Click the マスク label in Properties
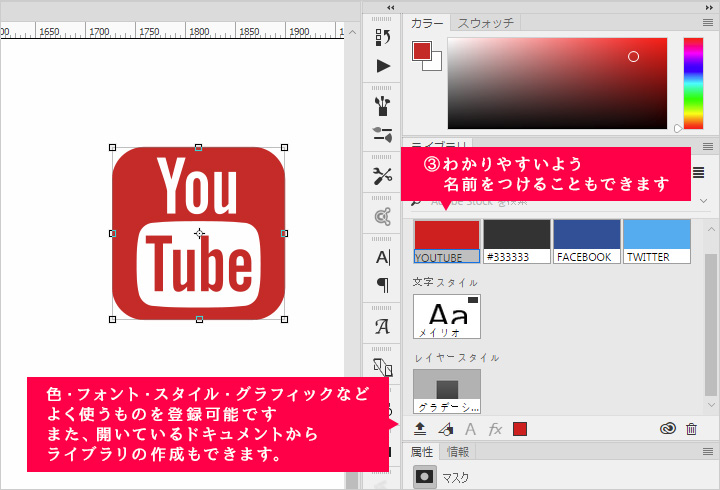This screenshot has width=720, height=490. [x=455, y=478]
